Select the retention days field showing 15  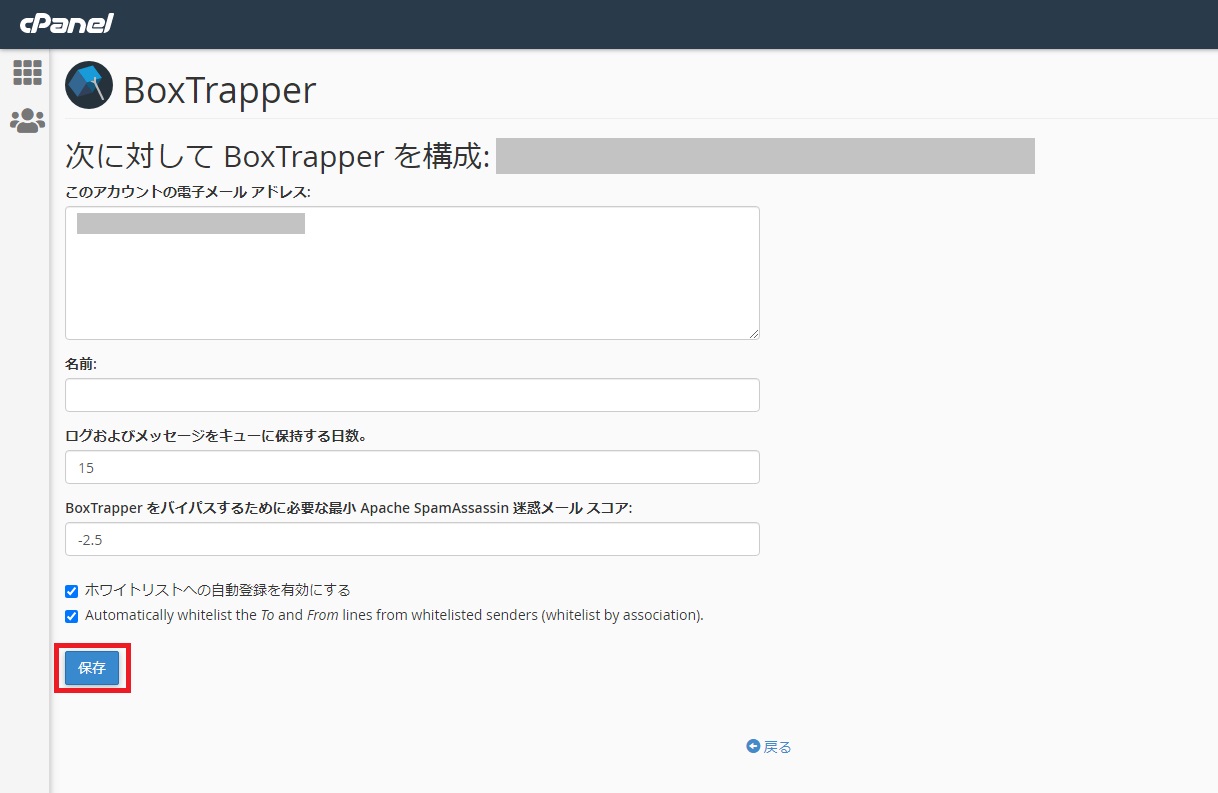[x=412, y=467]
